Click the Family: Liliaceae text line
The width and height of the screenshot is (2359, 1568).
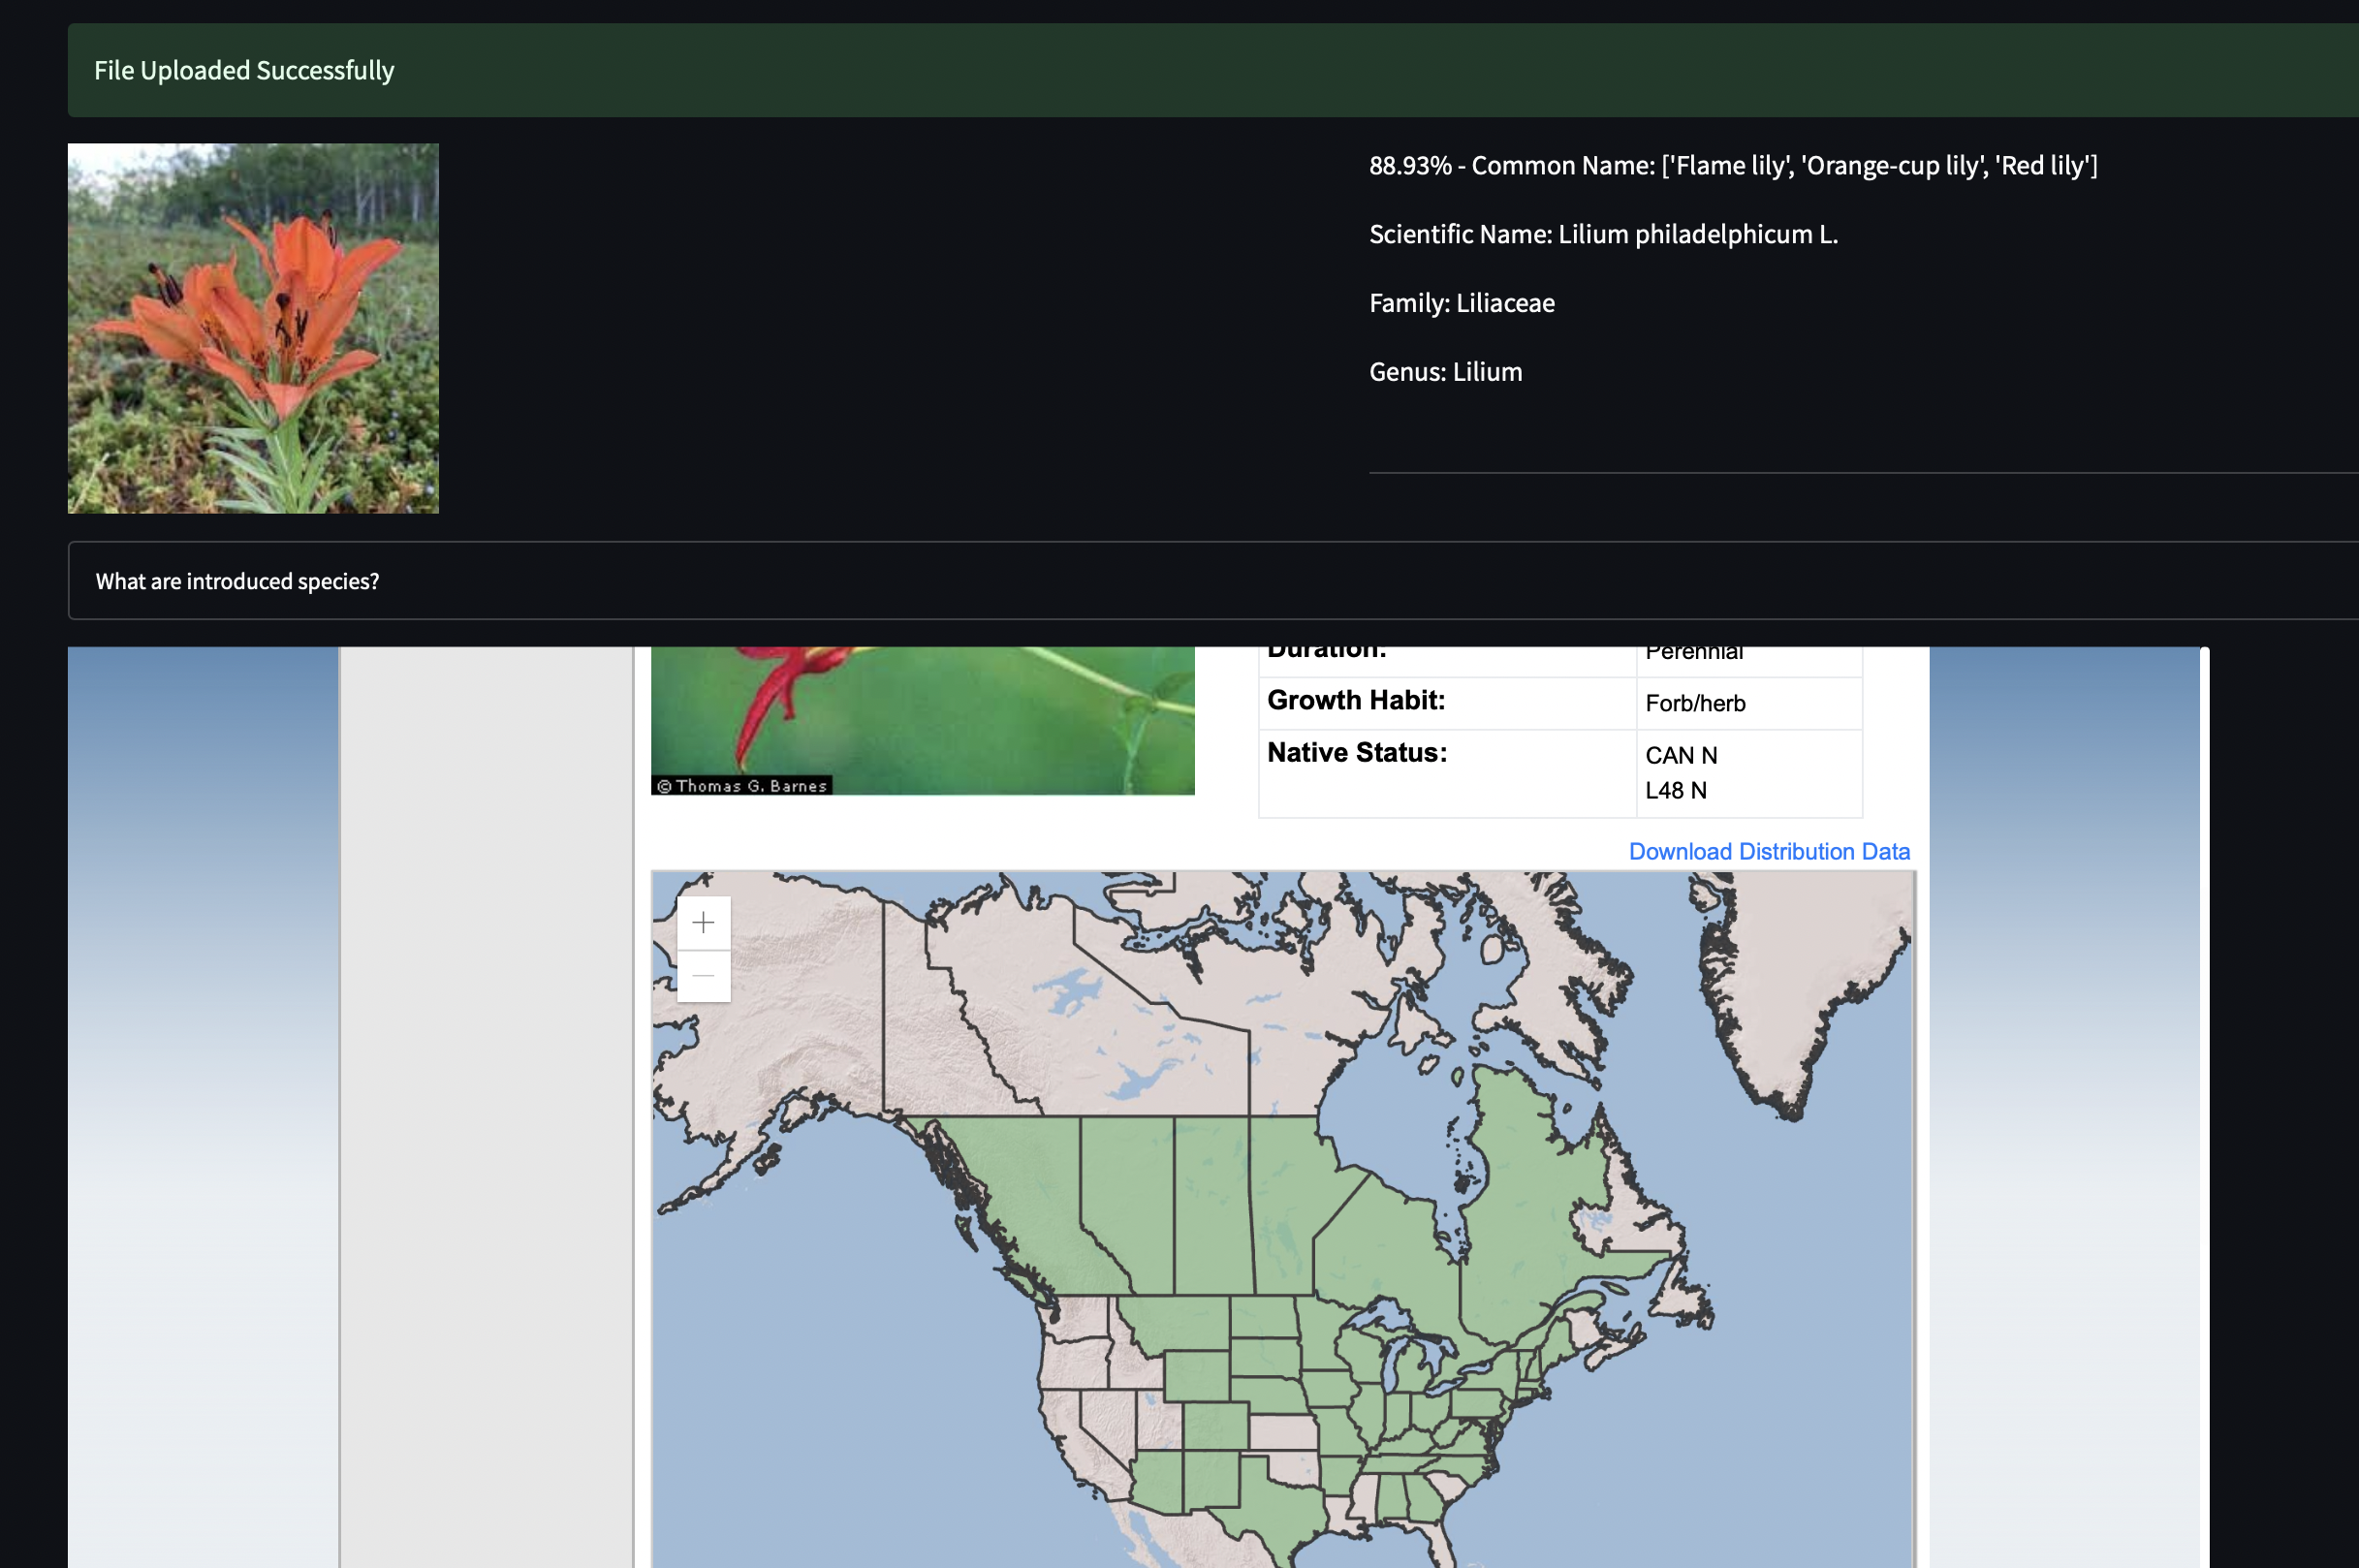(1461, 303)
